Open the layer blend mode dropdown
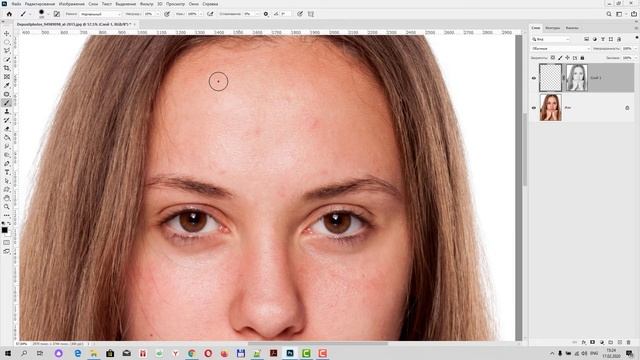 point(561,49)
